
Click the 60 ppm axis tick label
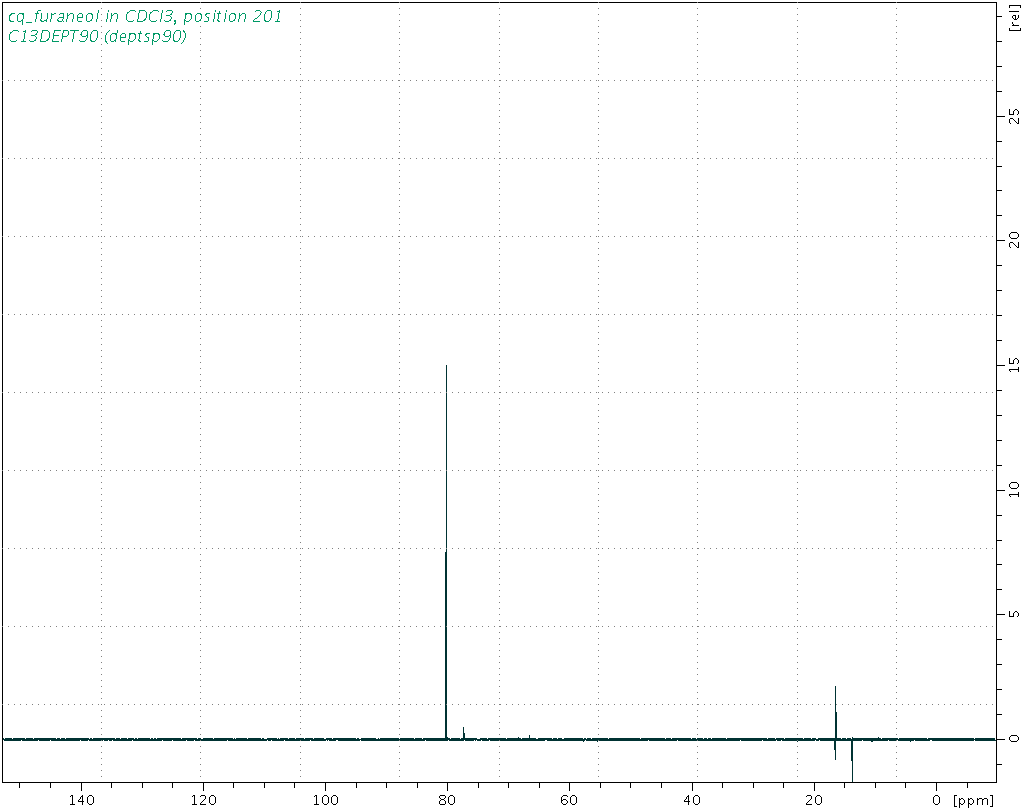(x=569, y=800)
